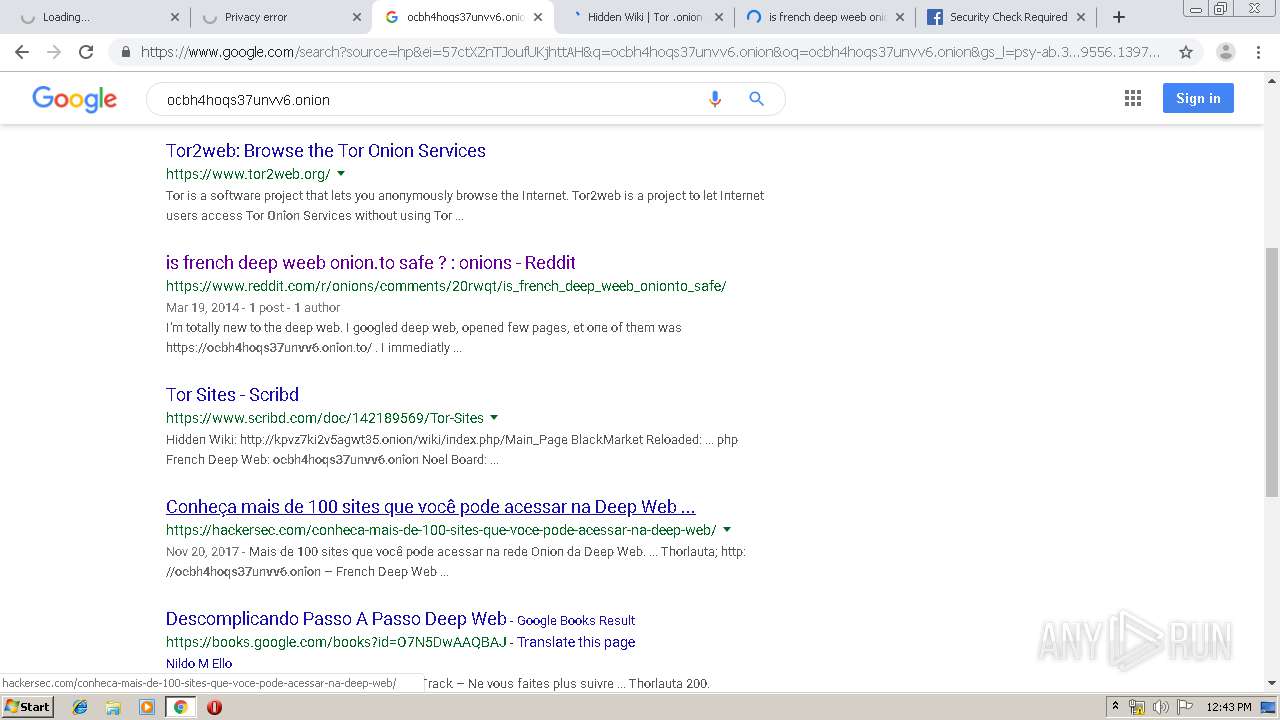The image size is (1280, 720).
Task: Bookmark this page with the star icon
Action: point(1186,52)
